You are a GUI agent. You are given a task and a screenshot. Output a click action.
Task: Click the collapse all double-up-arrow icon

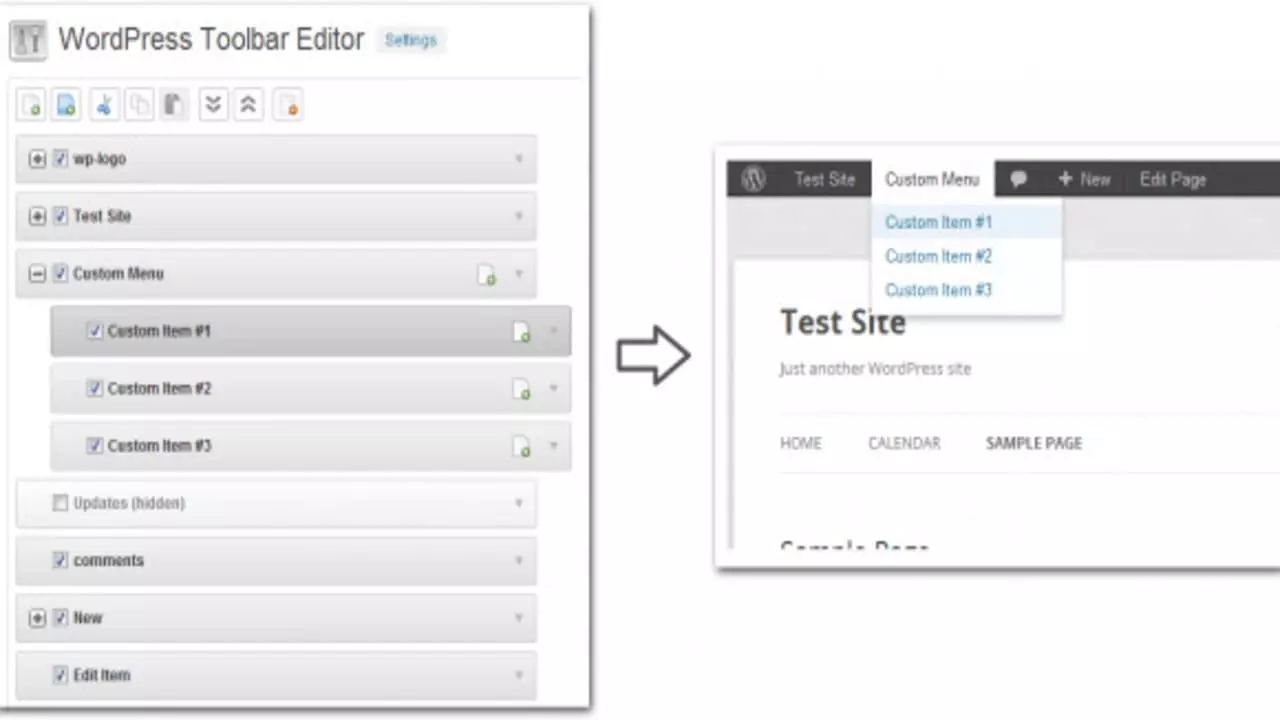click(249, 105)
